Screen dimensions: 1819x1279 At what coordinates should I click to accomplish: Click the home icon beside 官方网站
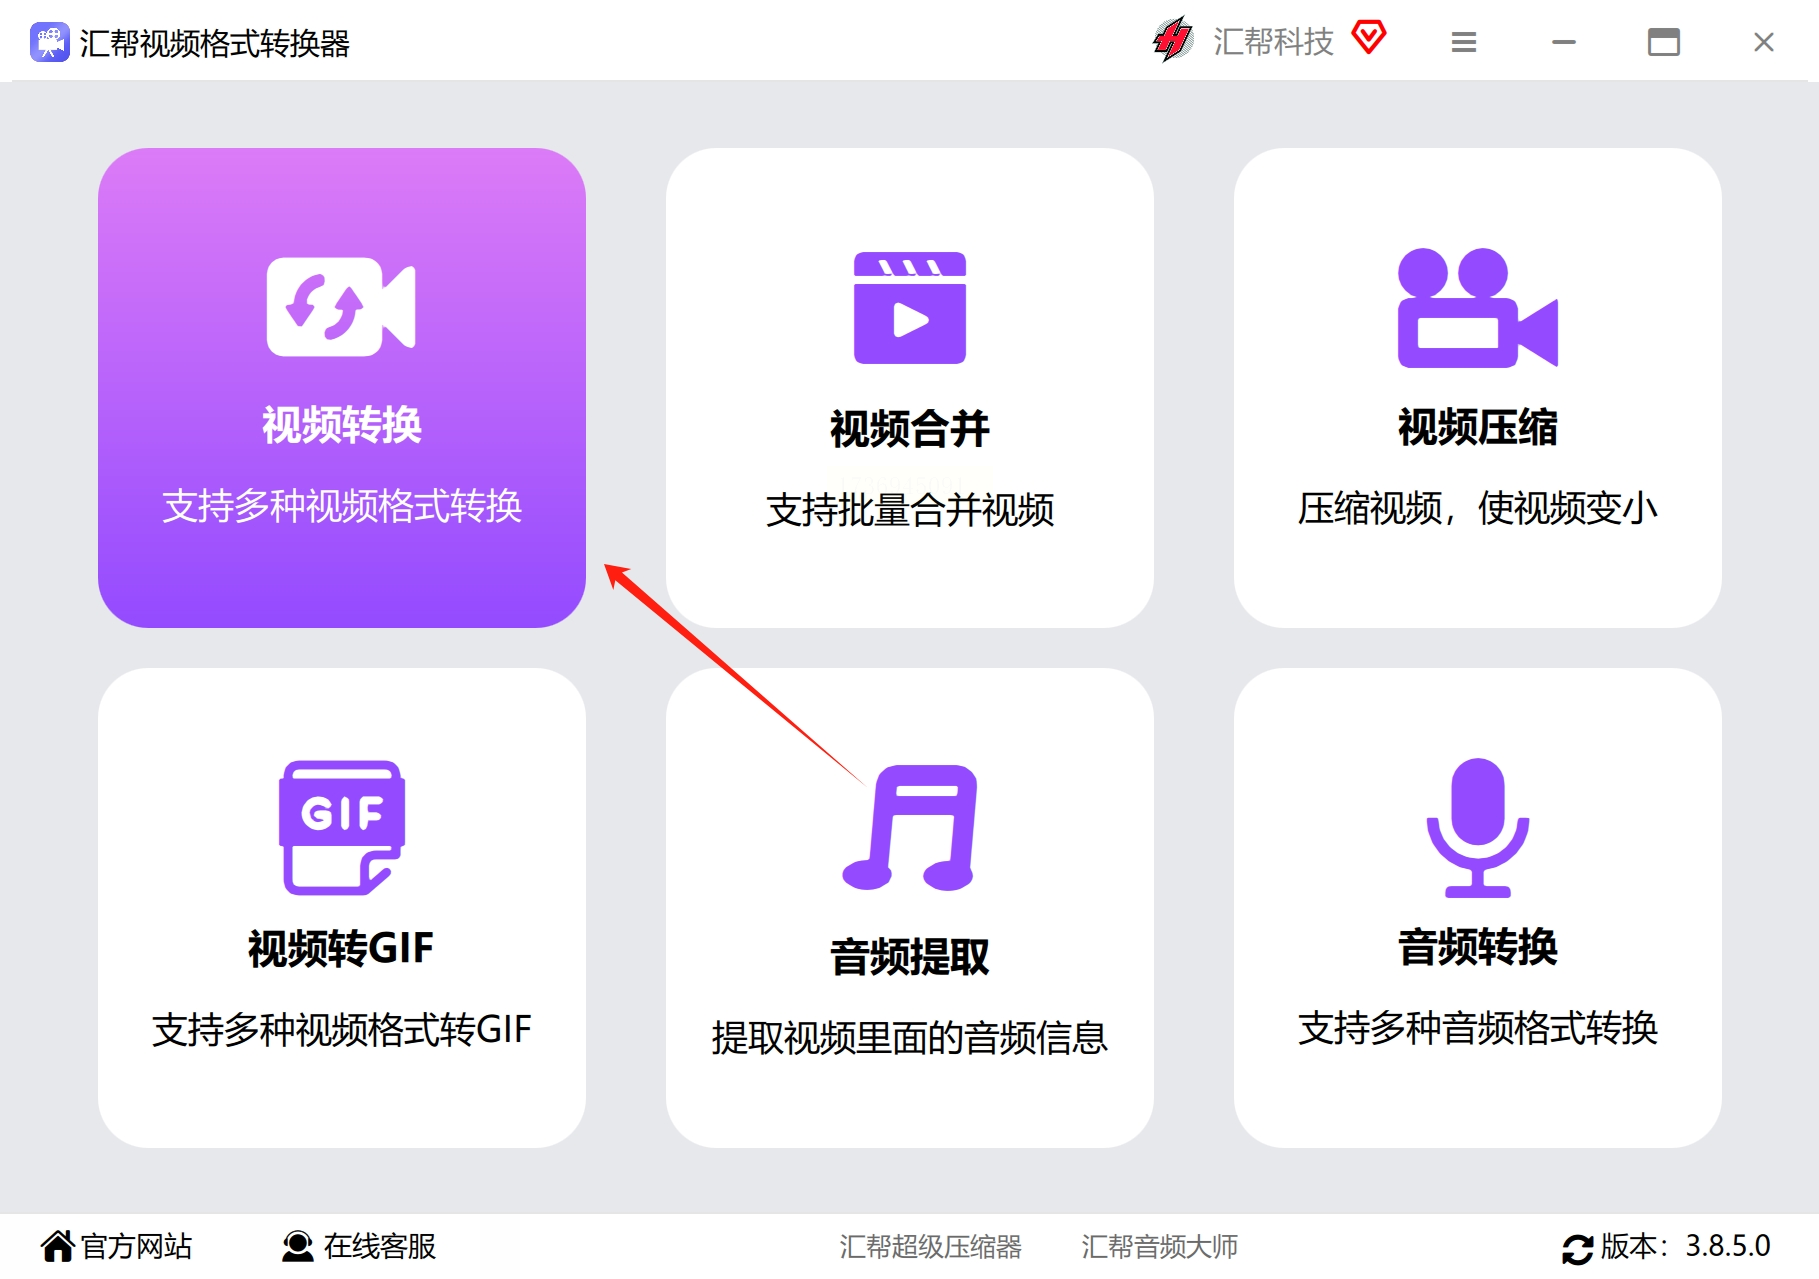click(x=59, y=1246)
